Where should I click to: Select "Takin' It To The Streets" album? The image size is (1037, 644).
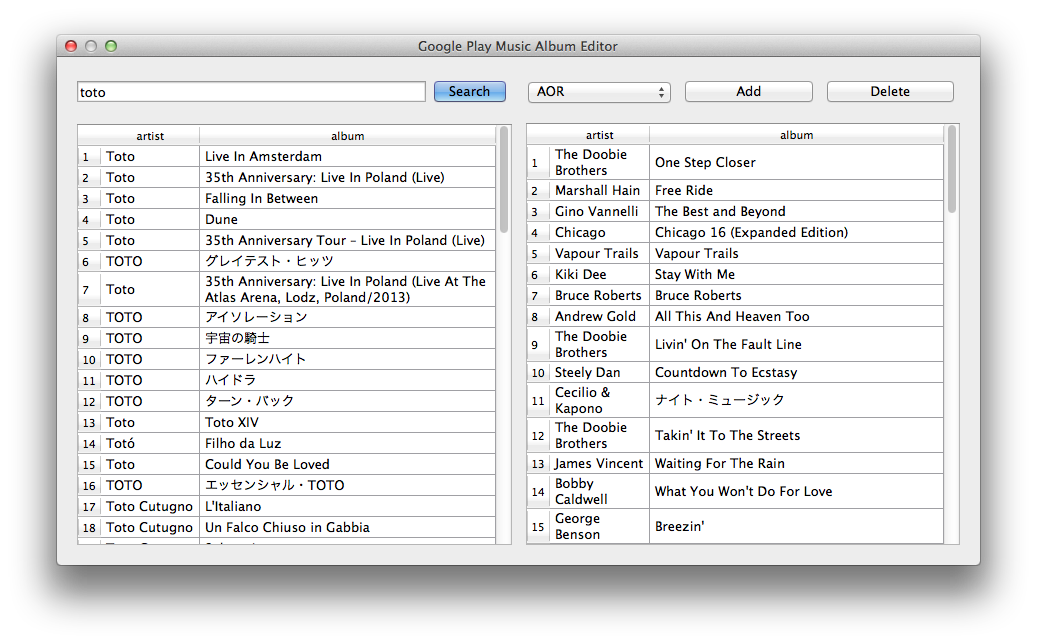[x=796, y=436]
